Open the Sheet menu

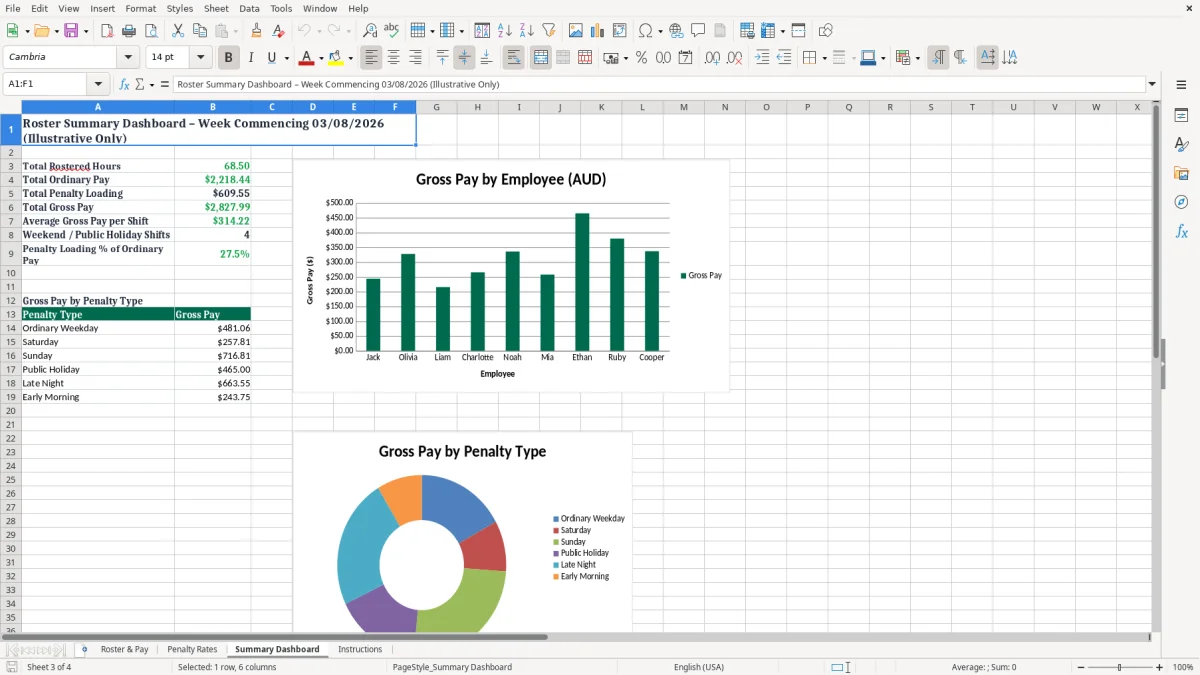(216, 8)
